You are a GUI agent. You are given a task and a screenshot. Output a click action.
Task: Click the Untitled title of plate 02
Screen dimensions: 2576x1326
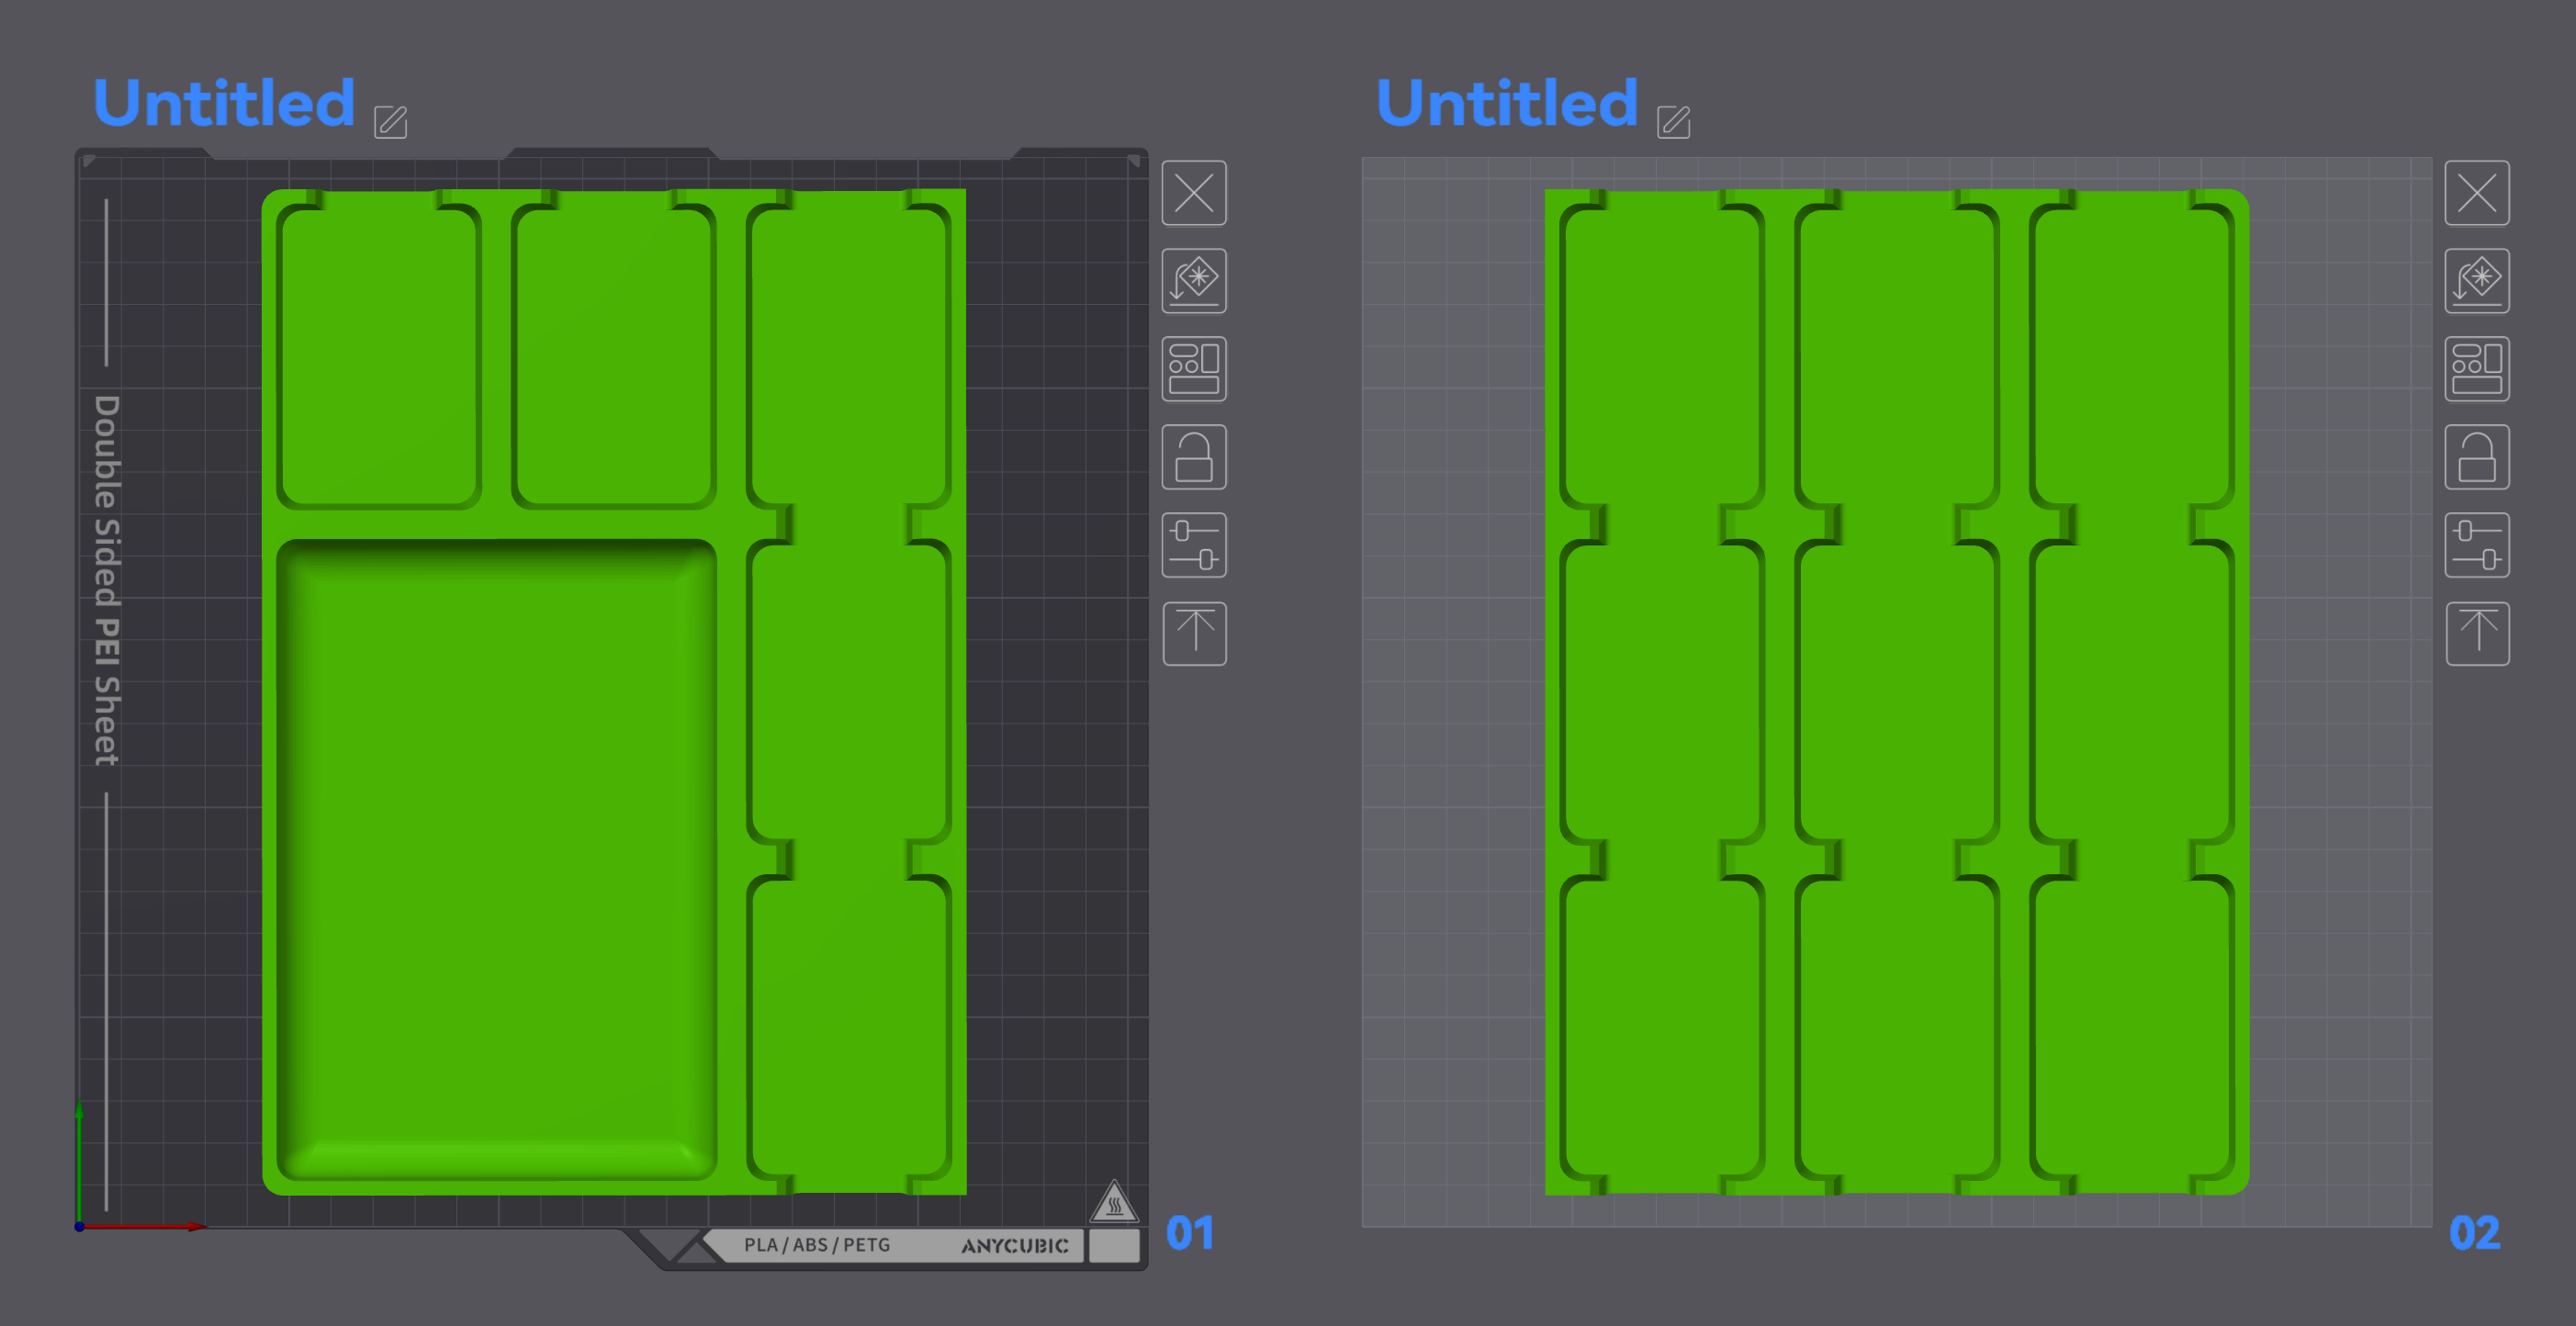(1507, 103)
